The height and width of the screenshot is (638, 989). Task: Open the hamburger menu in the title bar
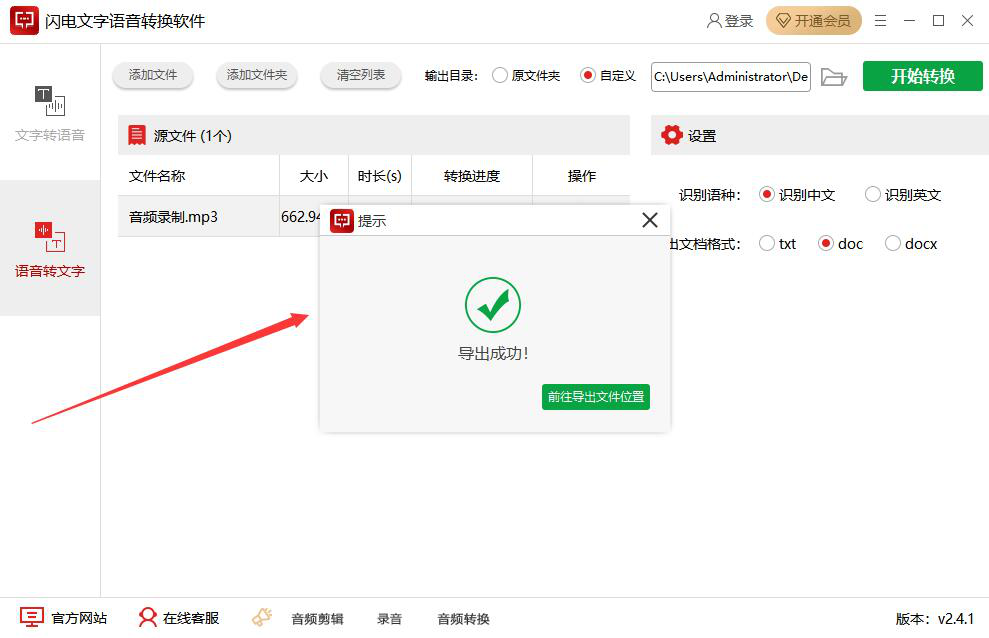(881, 21)
